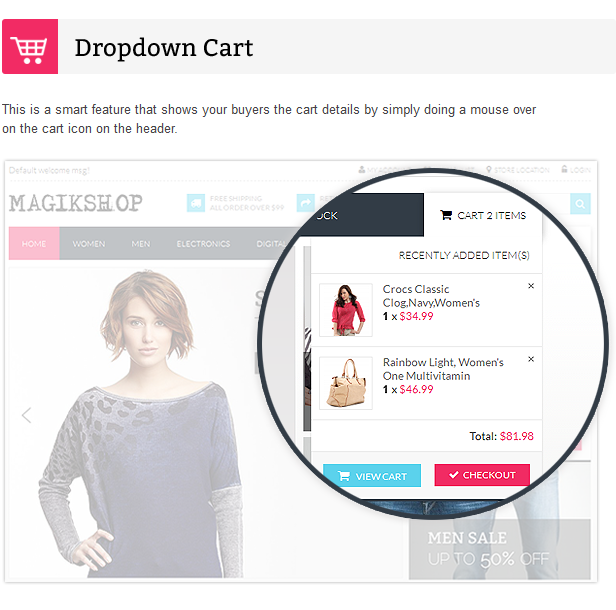
Task: Click the return arrow icon in header
Action: click(x=306, y=203)
